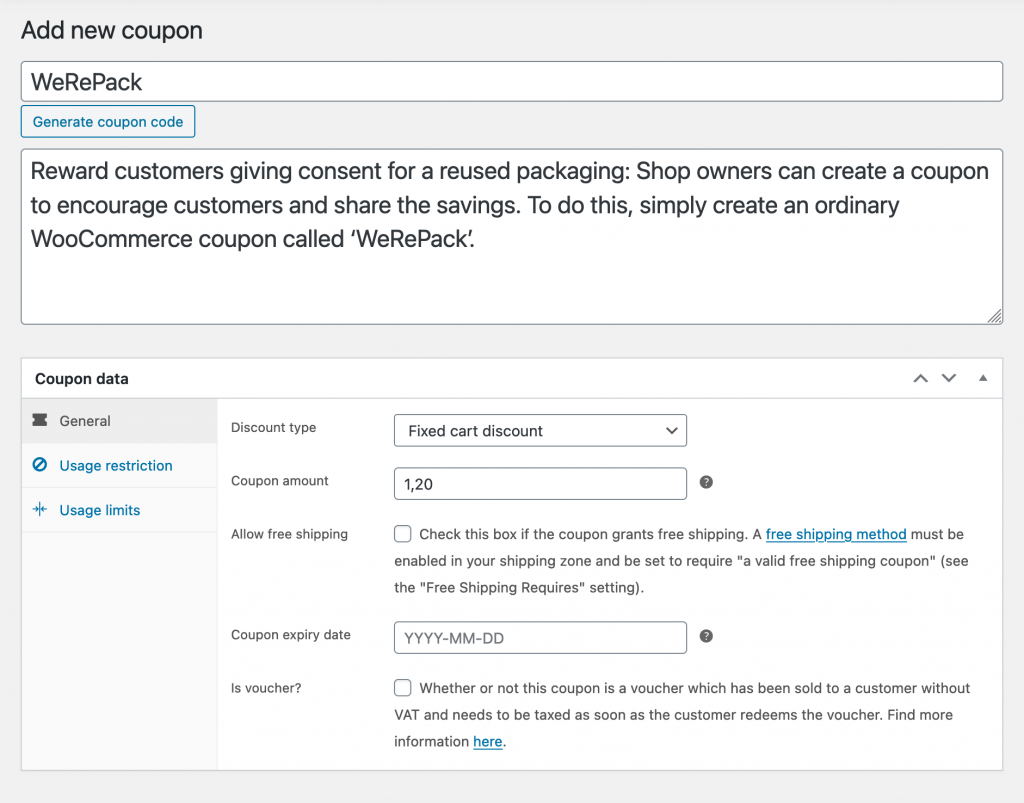Click the Discount type label

[x=274, y=428]
